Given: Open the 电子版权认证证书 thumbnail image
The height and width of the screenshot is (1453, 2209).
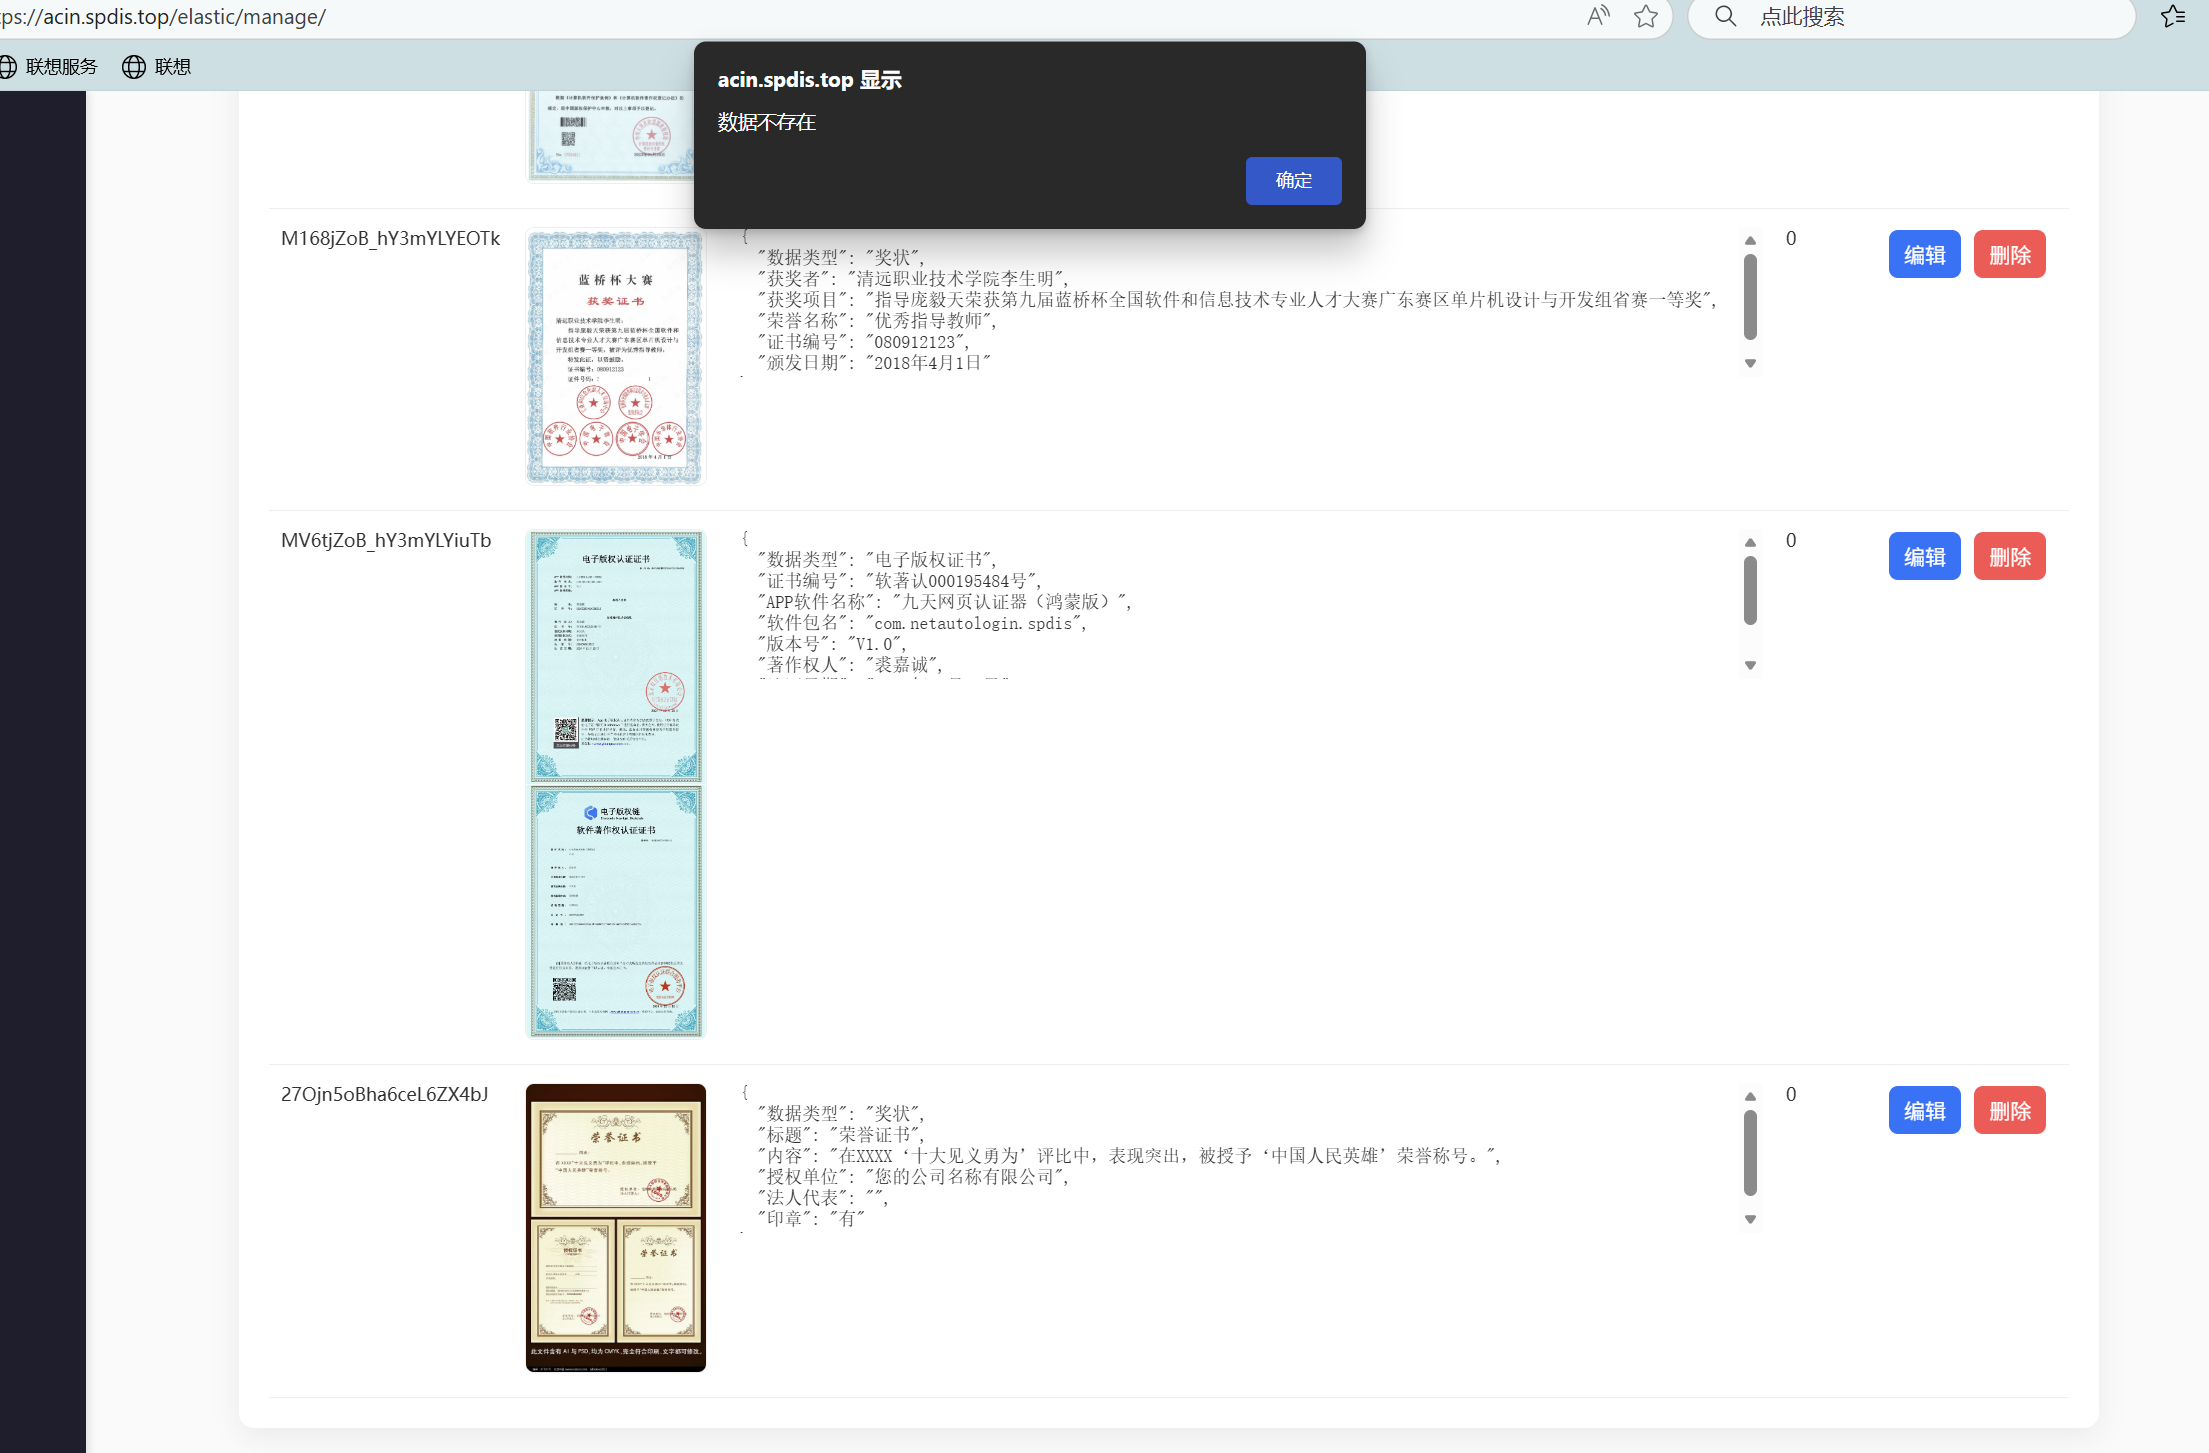Looking at the screenshot, I should point(615,657).
